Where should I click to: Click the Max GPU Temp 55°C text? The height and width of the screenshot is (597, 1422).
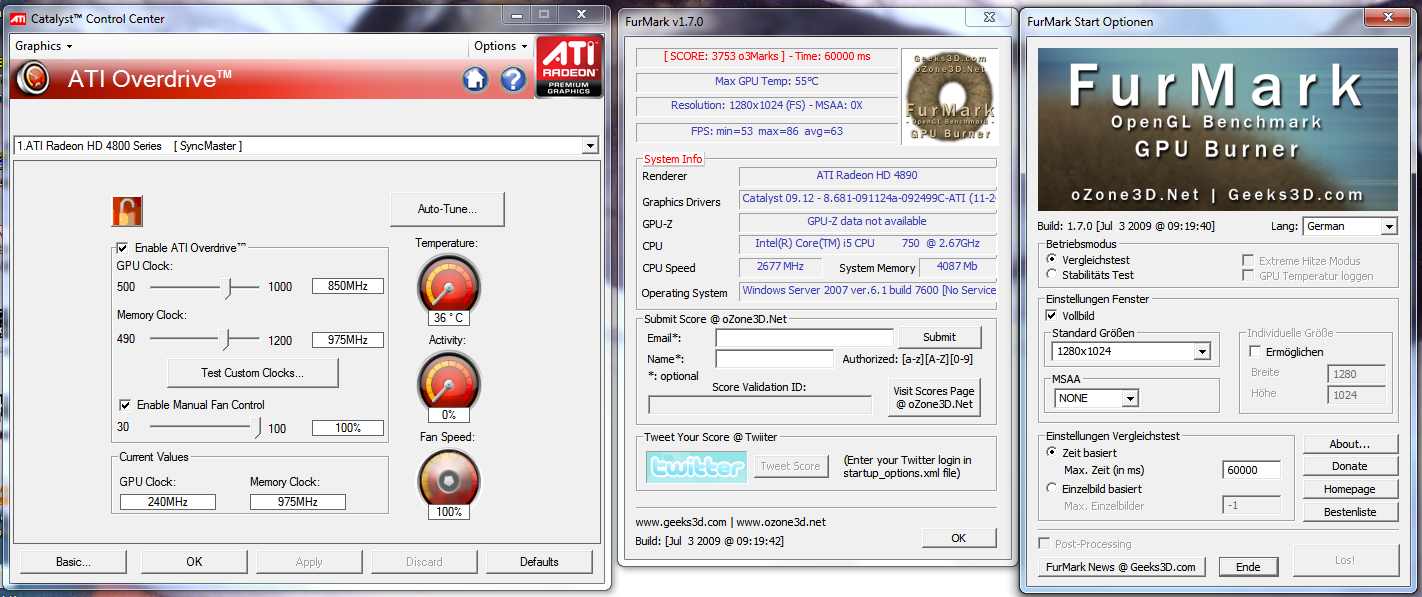767,81
